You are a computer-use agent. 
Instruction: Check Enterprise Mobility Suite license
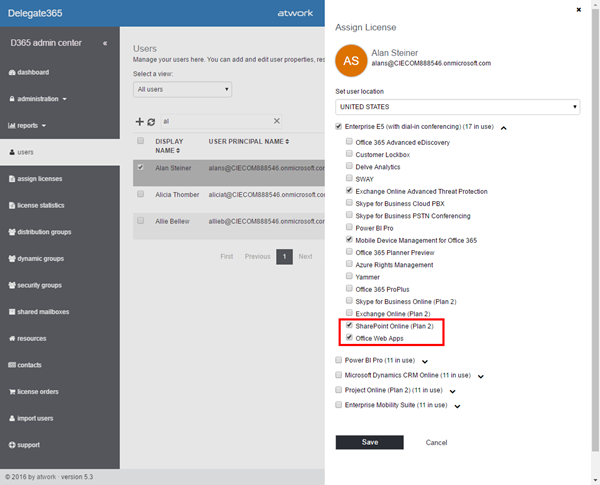pos(338,405)
